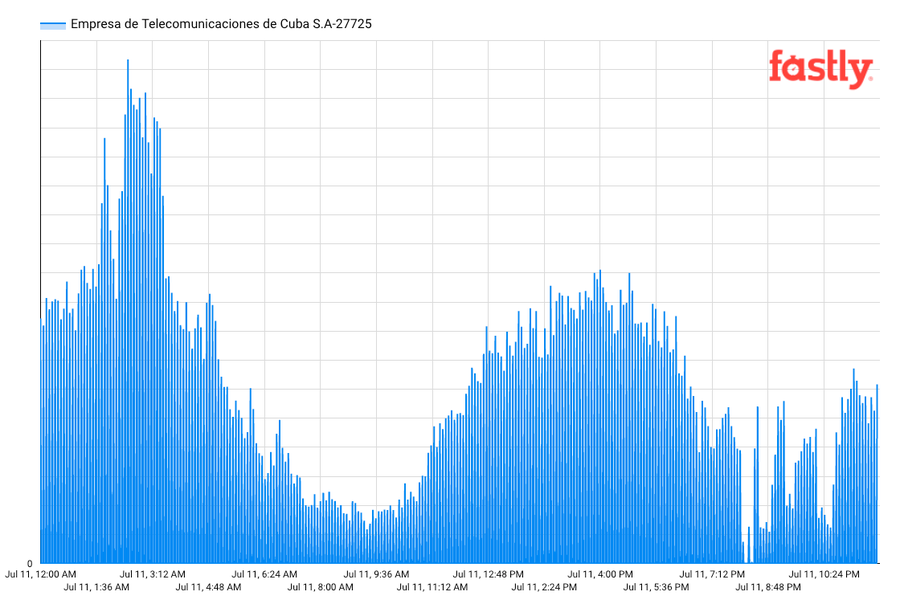Viewport: 900px width, 604px height.
Task: Click the Jul 11, 5:36 PM axis label
Action: click(656, 587)
